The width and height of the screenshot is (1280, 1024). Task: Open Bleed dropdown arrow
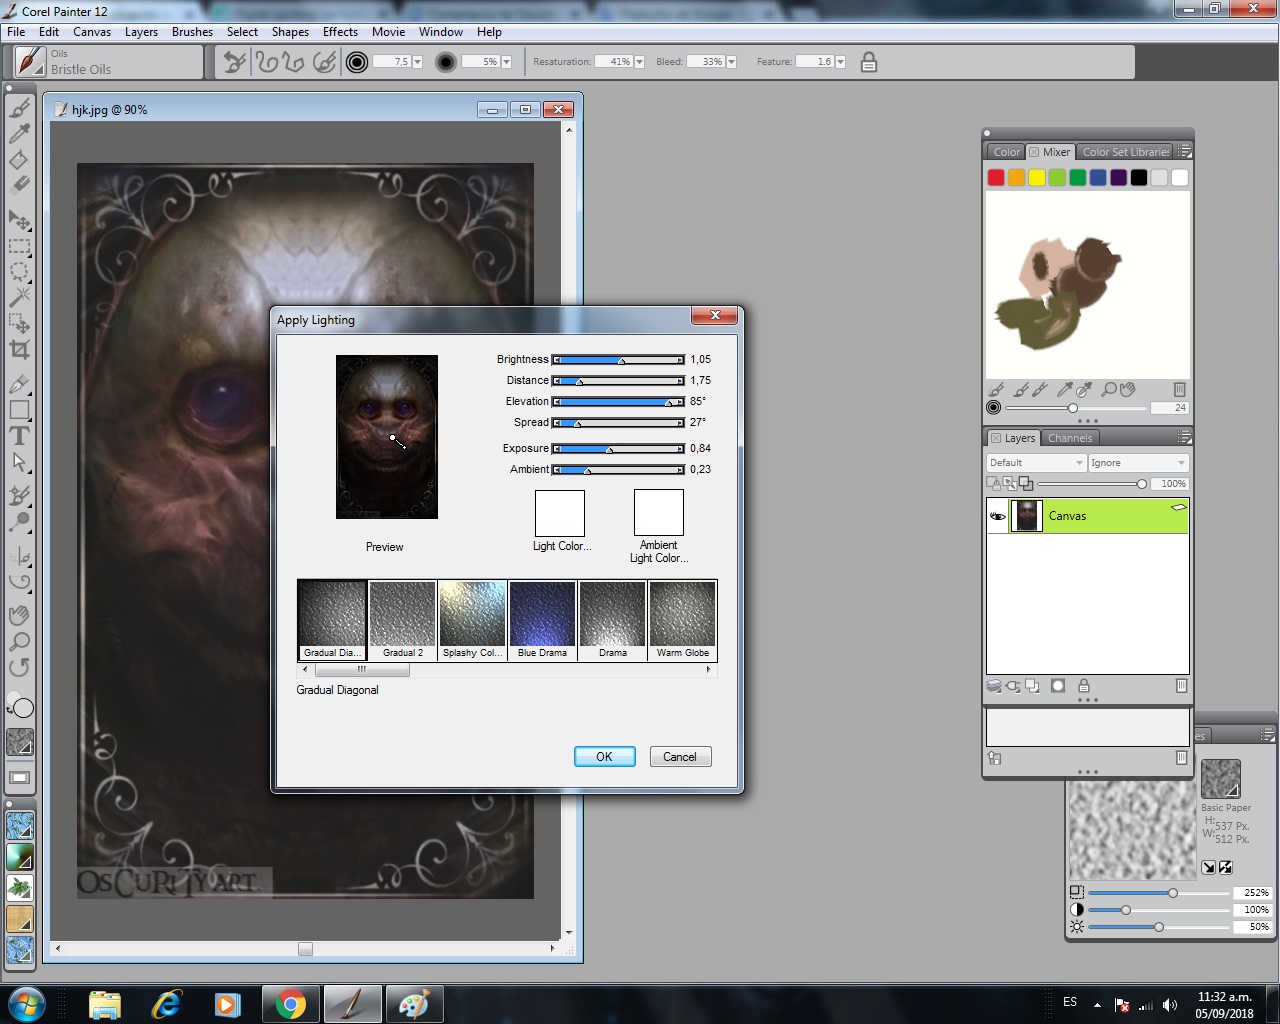click(731, 62)
